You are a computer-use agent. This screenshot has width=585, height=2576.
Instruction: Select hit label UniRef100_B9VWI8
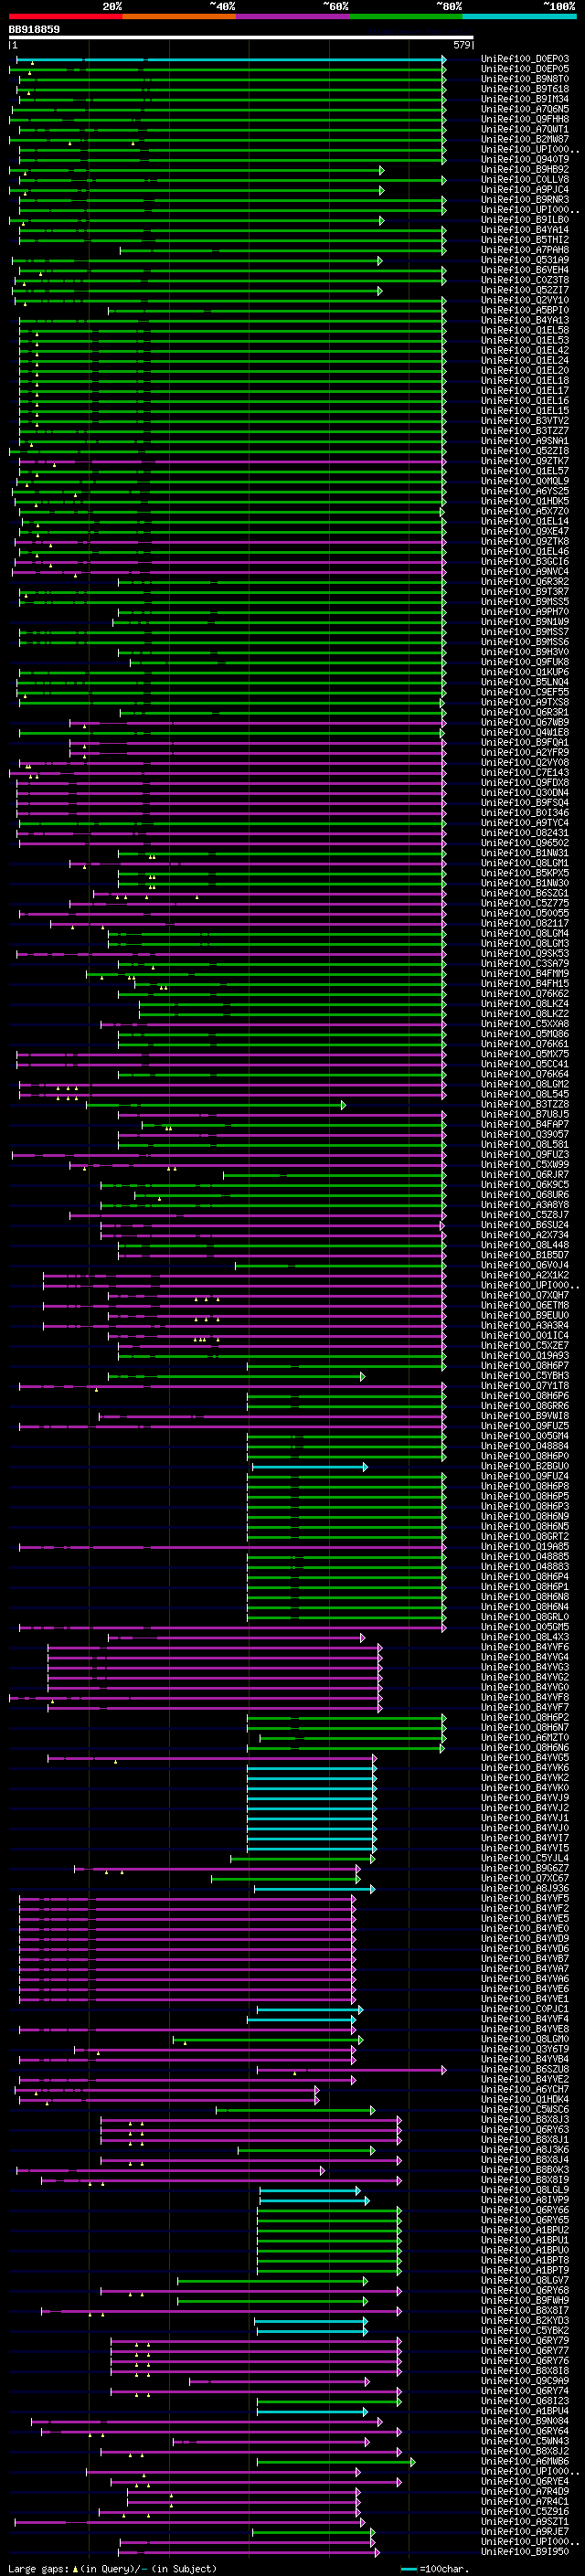pyautogui.click(x=525, y=1416)
